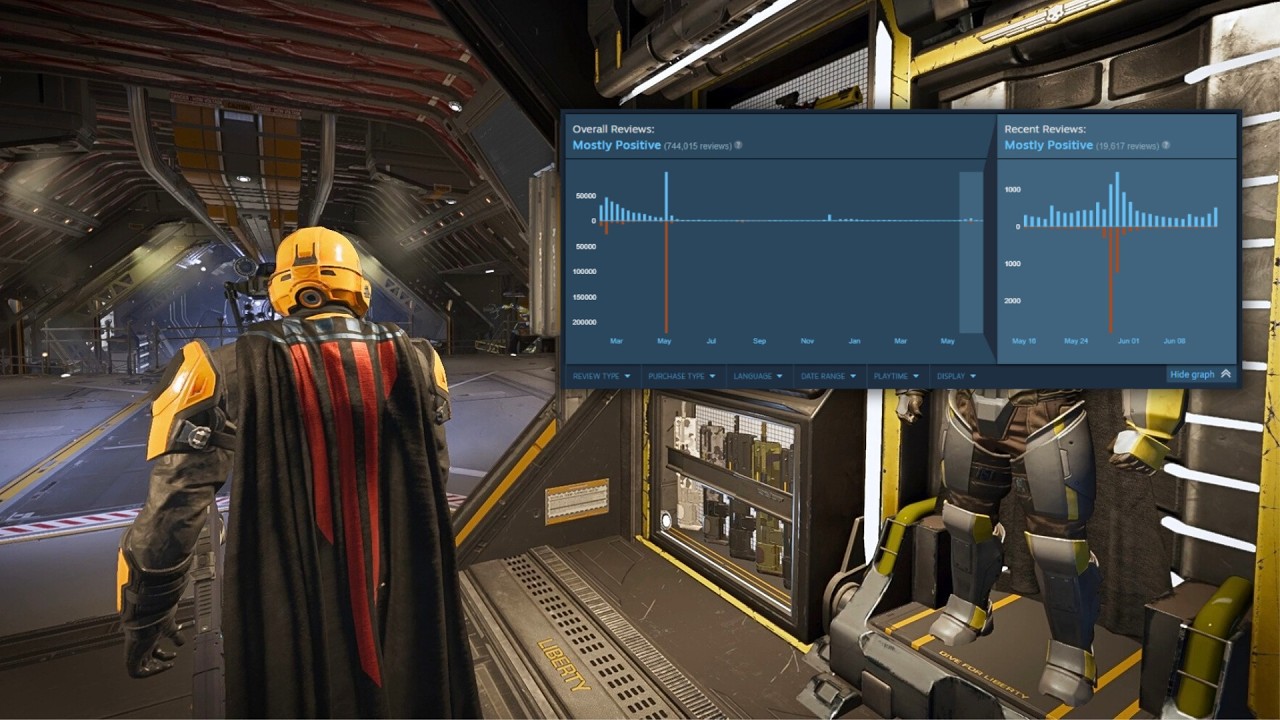Click the '(19,617 reviews)' count text

[x=1128, y=146]
